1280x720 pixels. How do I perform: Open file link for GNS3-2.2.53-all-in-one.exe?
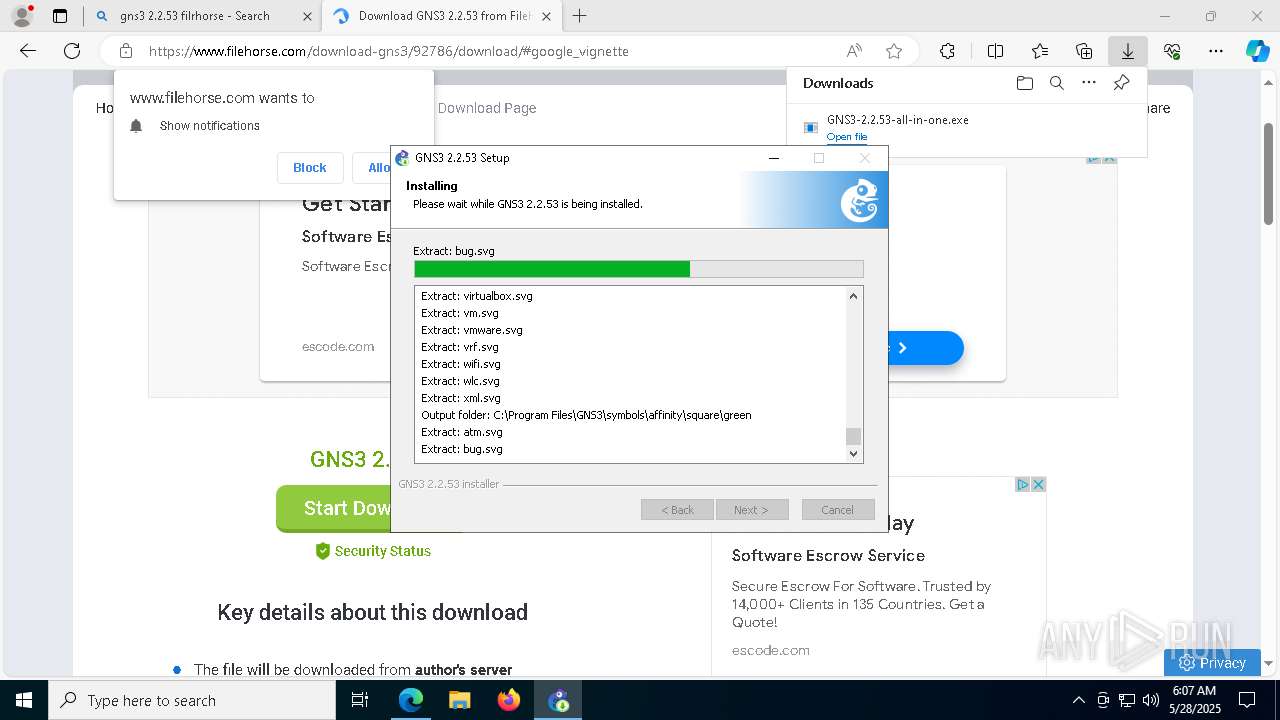coord(846,137)
